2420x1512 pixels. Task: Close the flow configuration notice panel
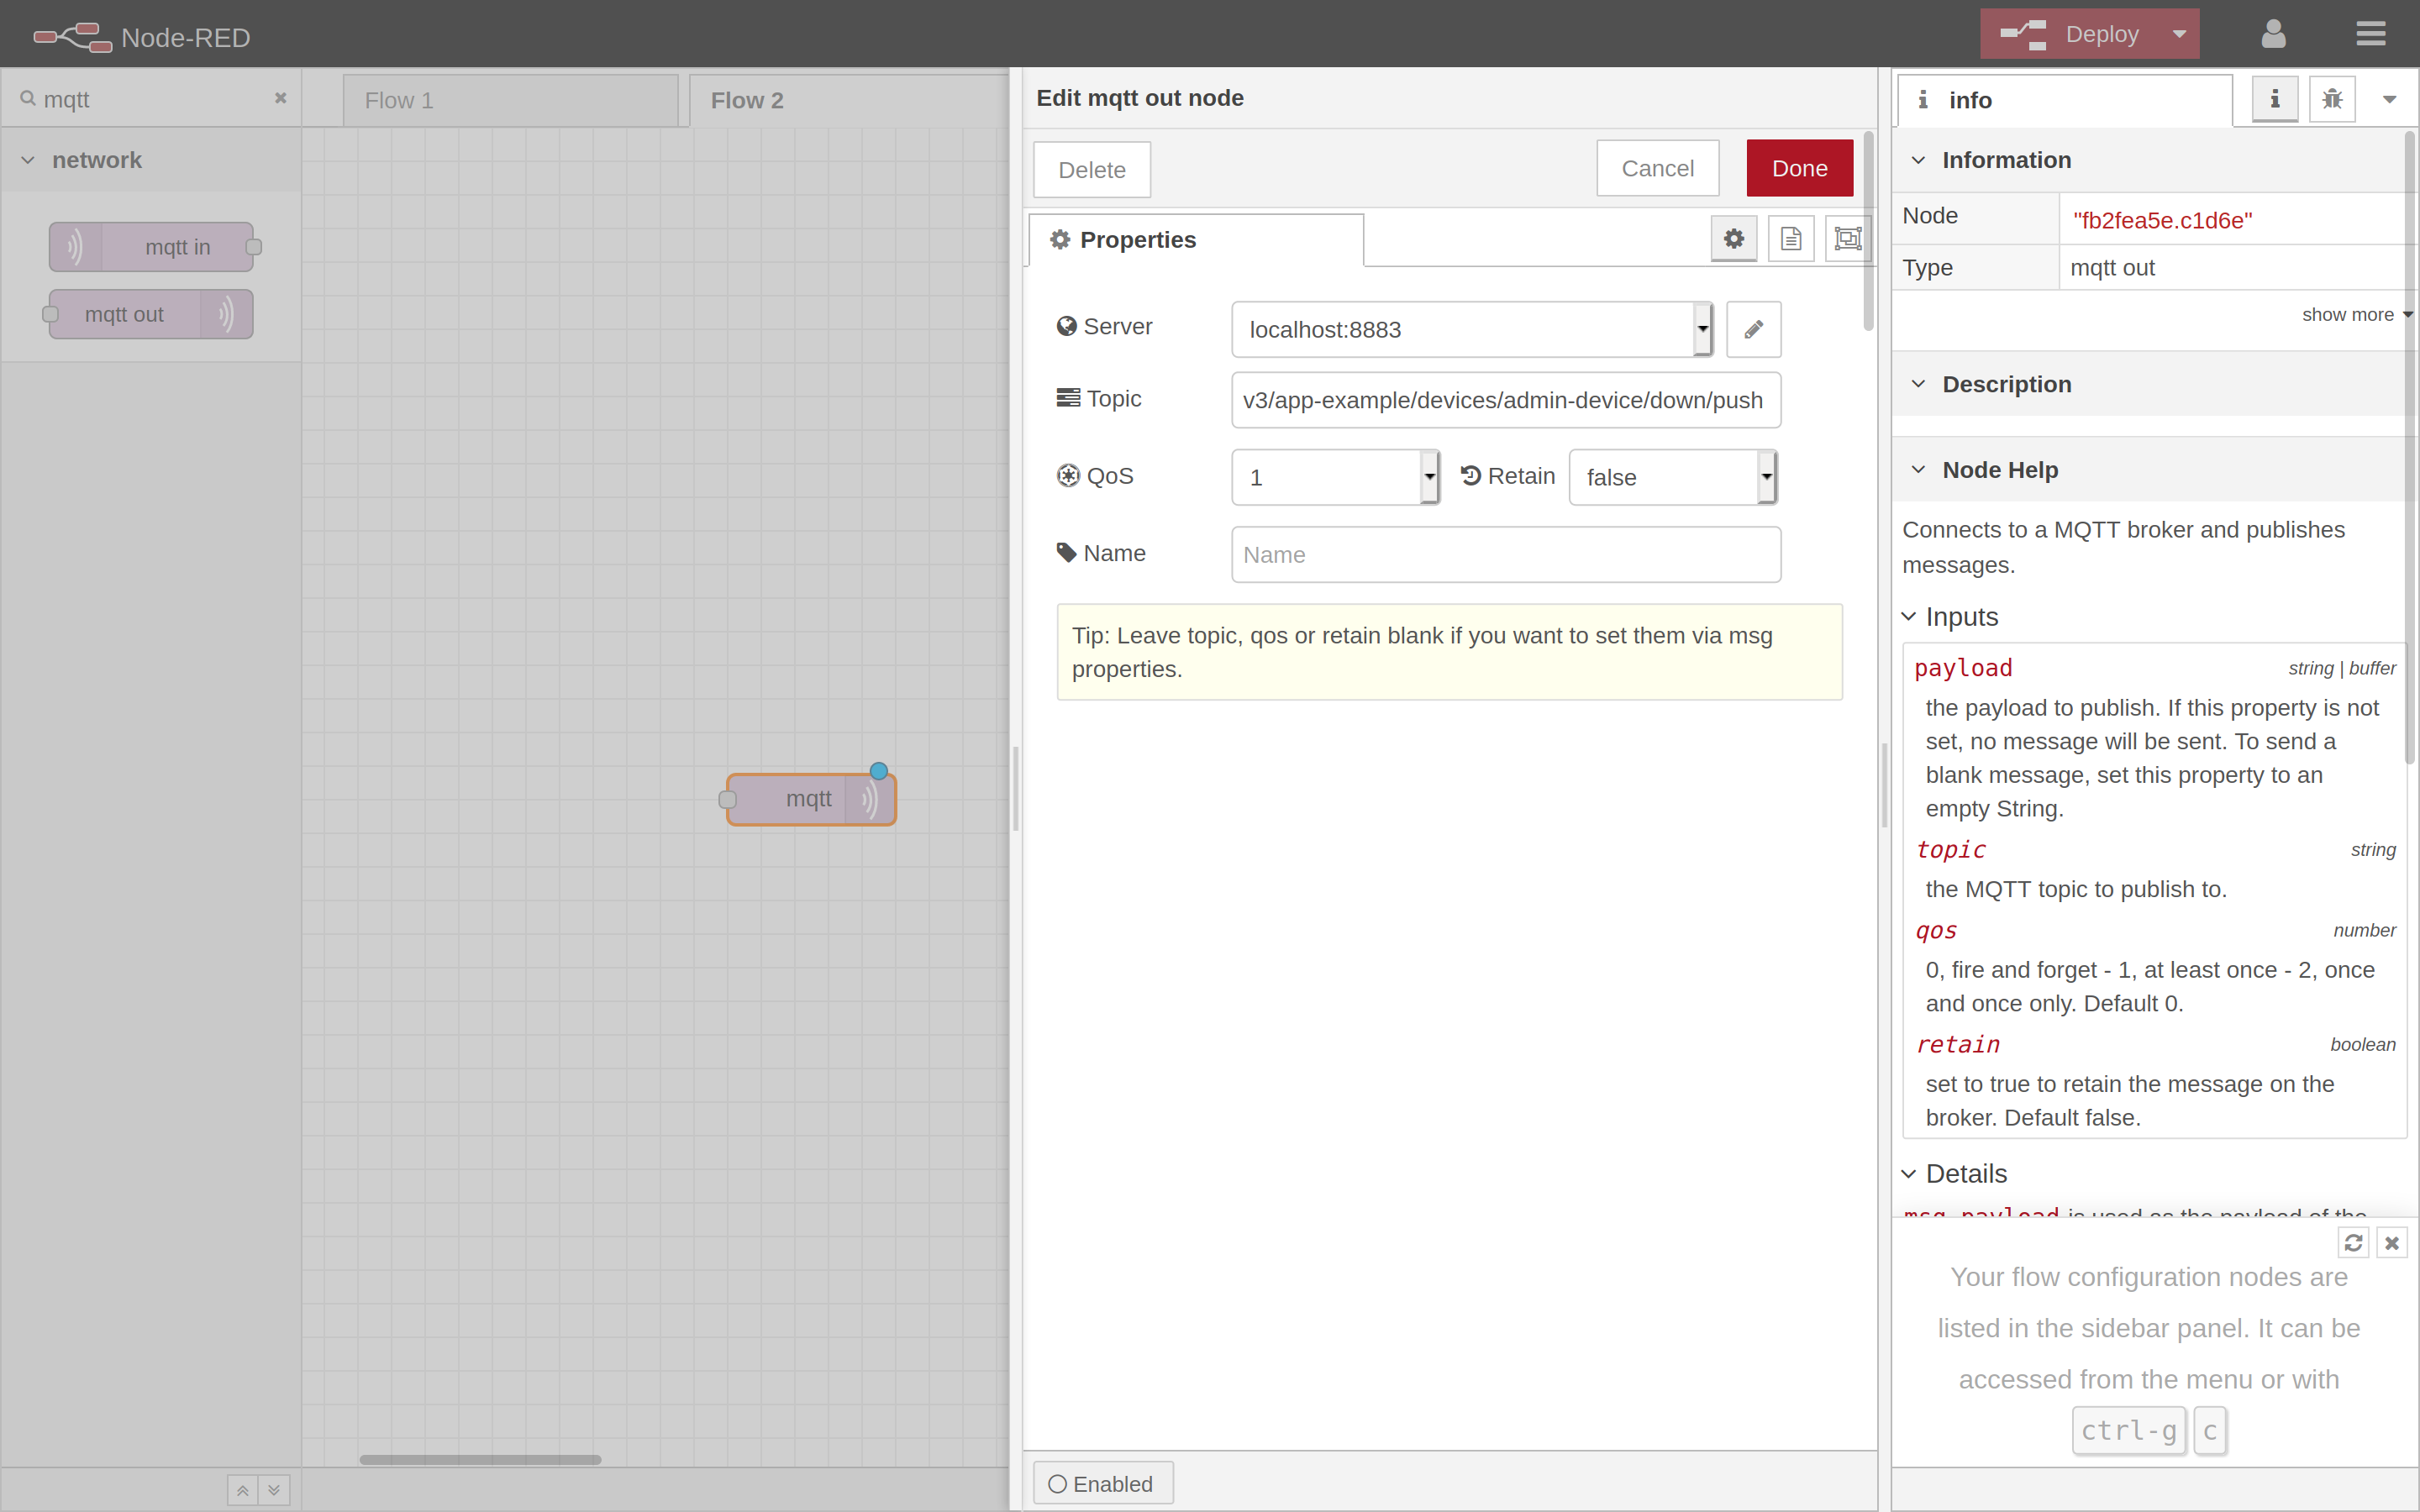tap(2392, 1243)
